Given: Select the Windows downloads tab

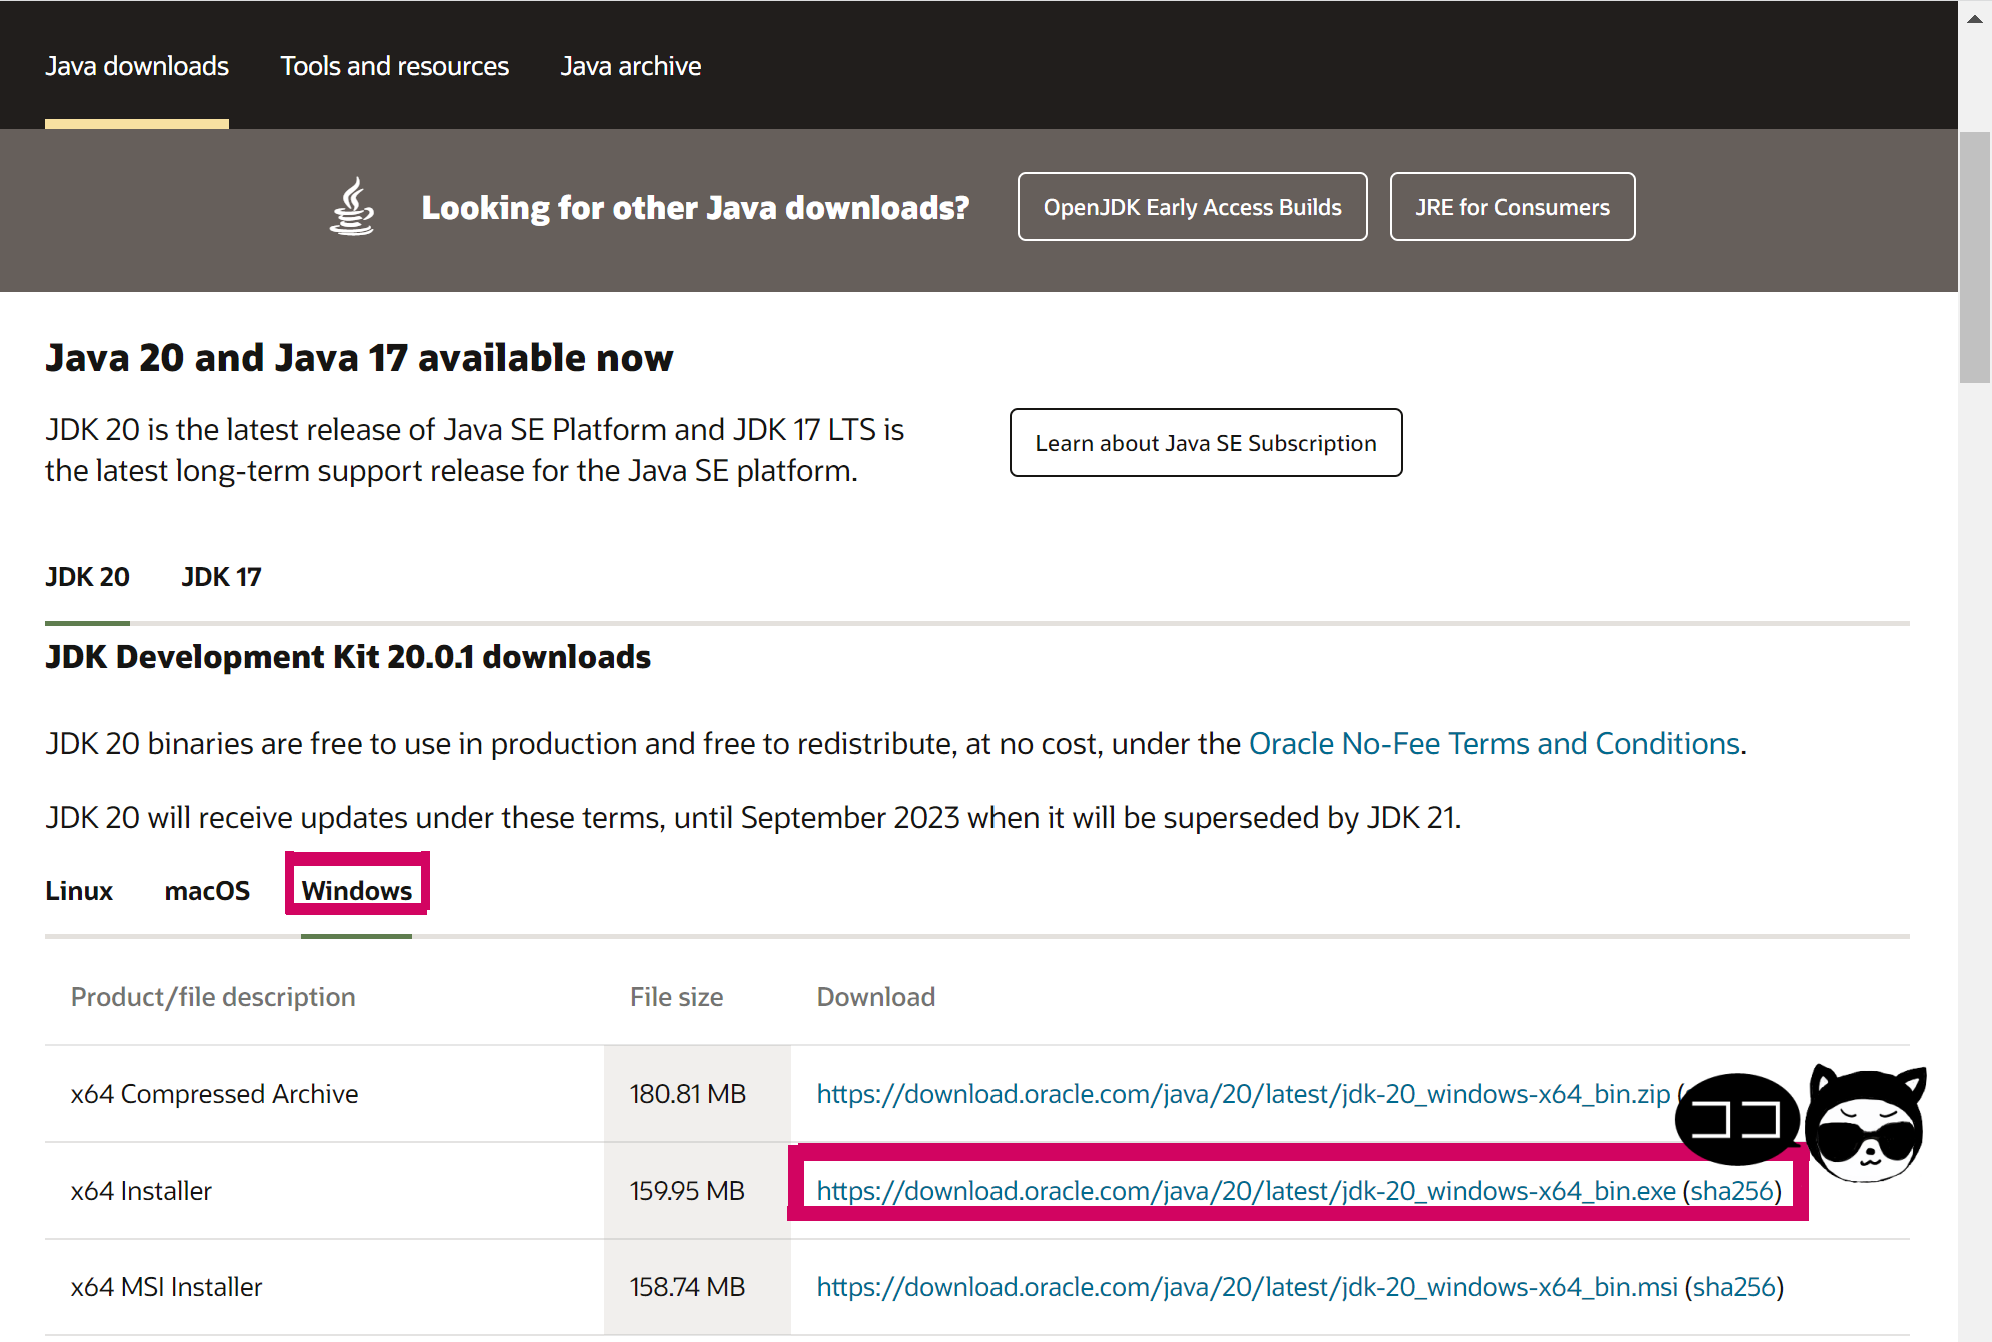Looking at the screenshot, I should [356, 890].
